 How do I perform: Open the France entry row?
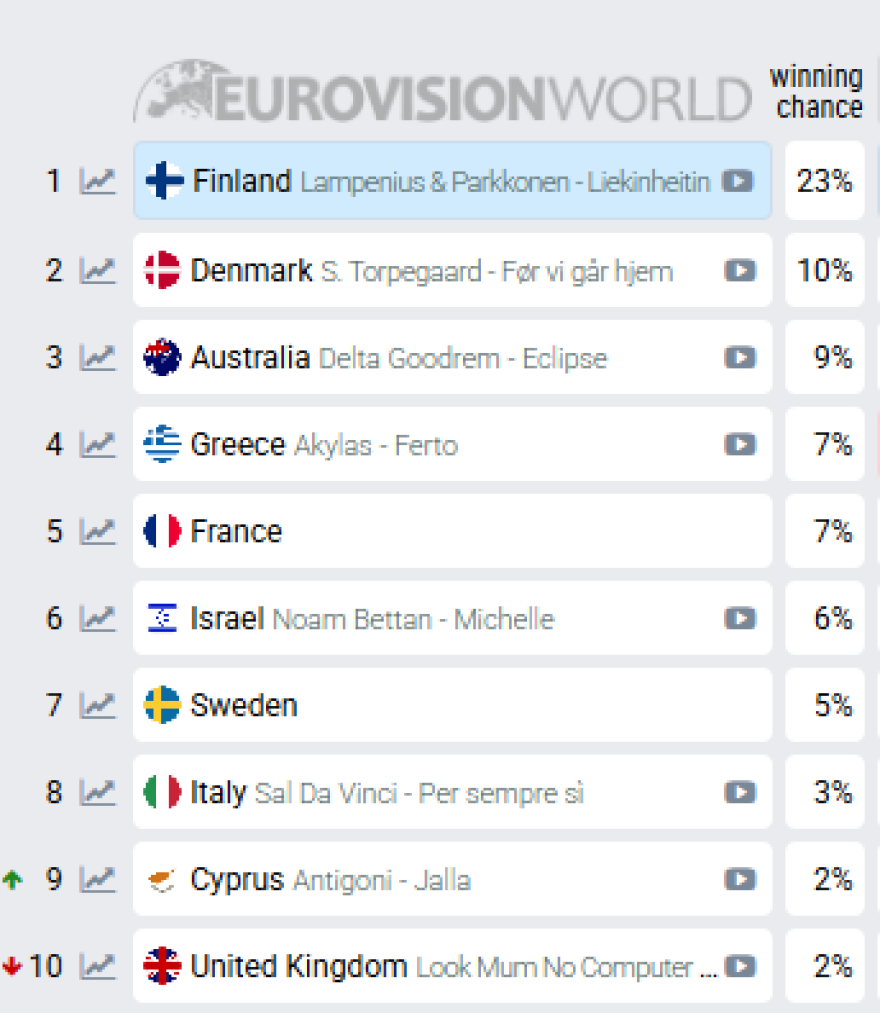(450, 531)
